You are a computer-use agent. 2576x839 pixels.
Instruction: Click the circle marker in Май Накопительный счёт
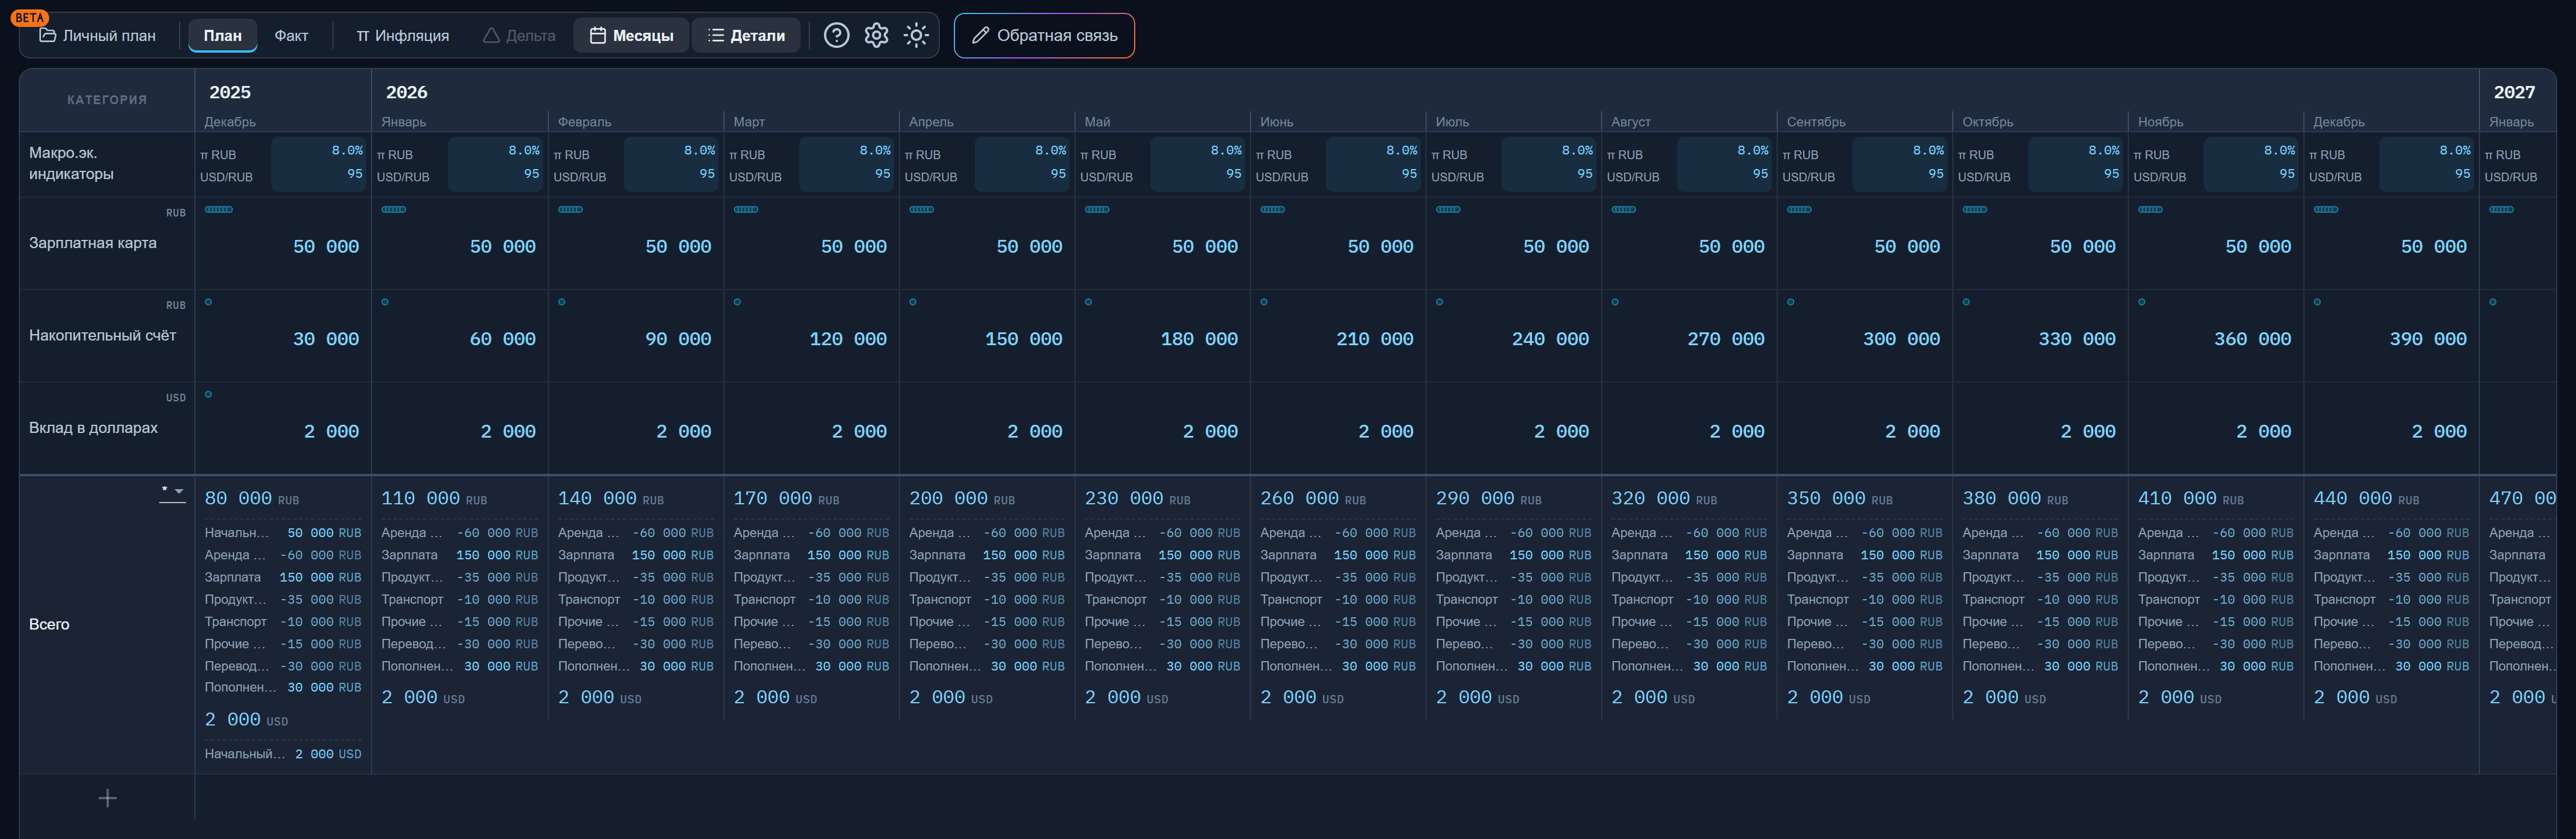click(1088, 301)
